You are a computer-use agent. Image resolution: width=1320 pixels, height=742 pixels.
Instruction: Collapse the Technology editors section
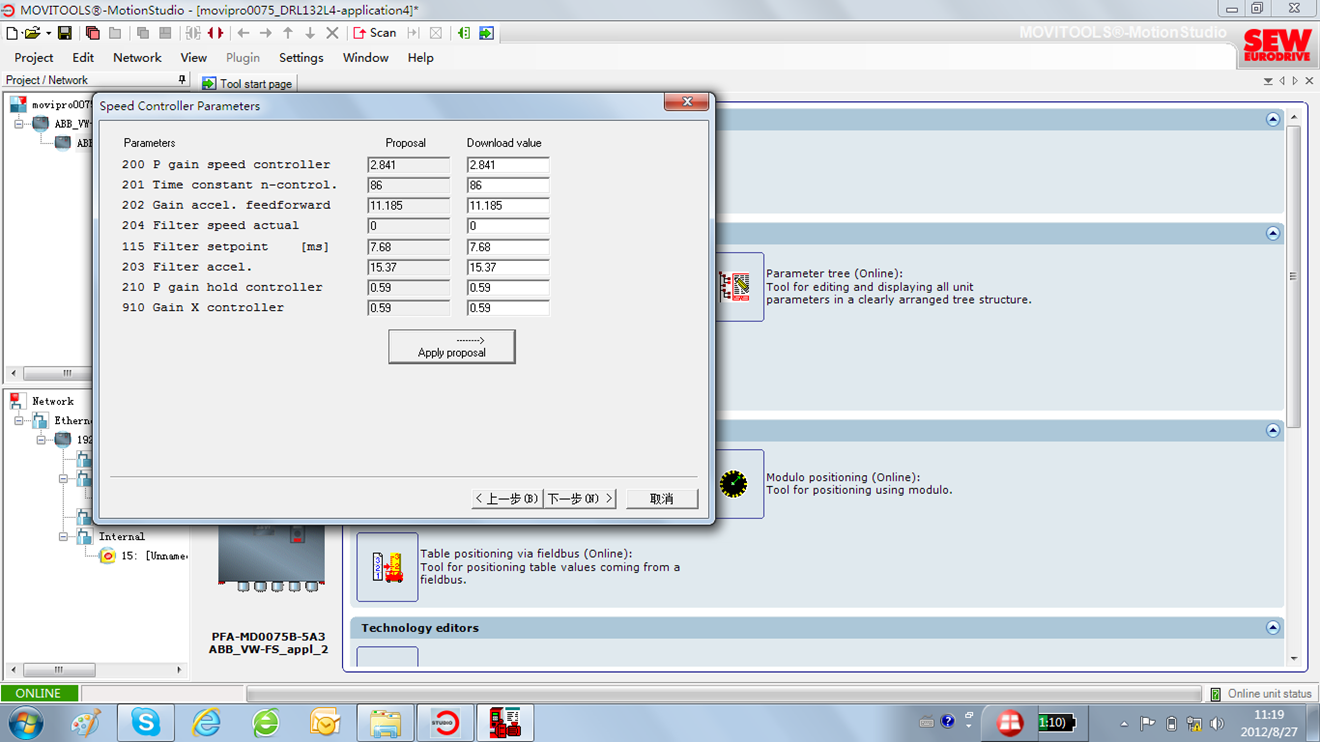pos(1272,628)
